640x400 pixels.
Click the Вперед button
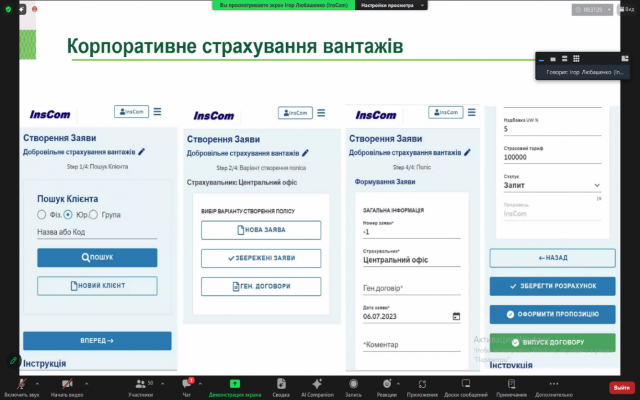click(x=97, y=340)
